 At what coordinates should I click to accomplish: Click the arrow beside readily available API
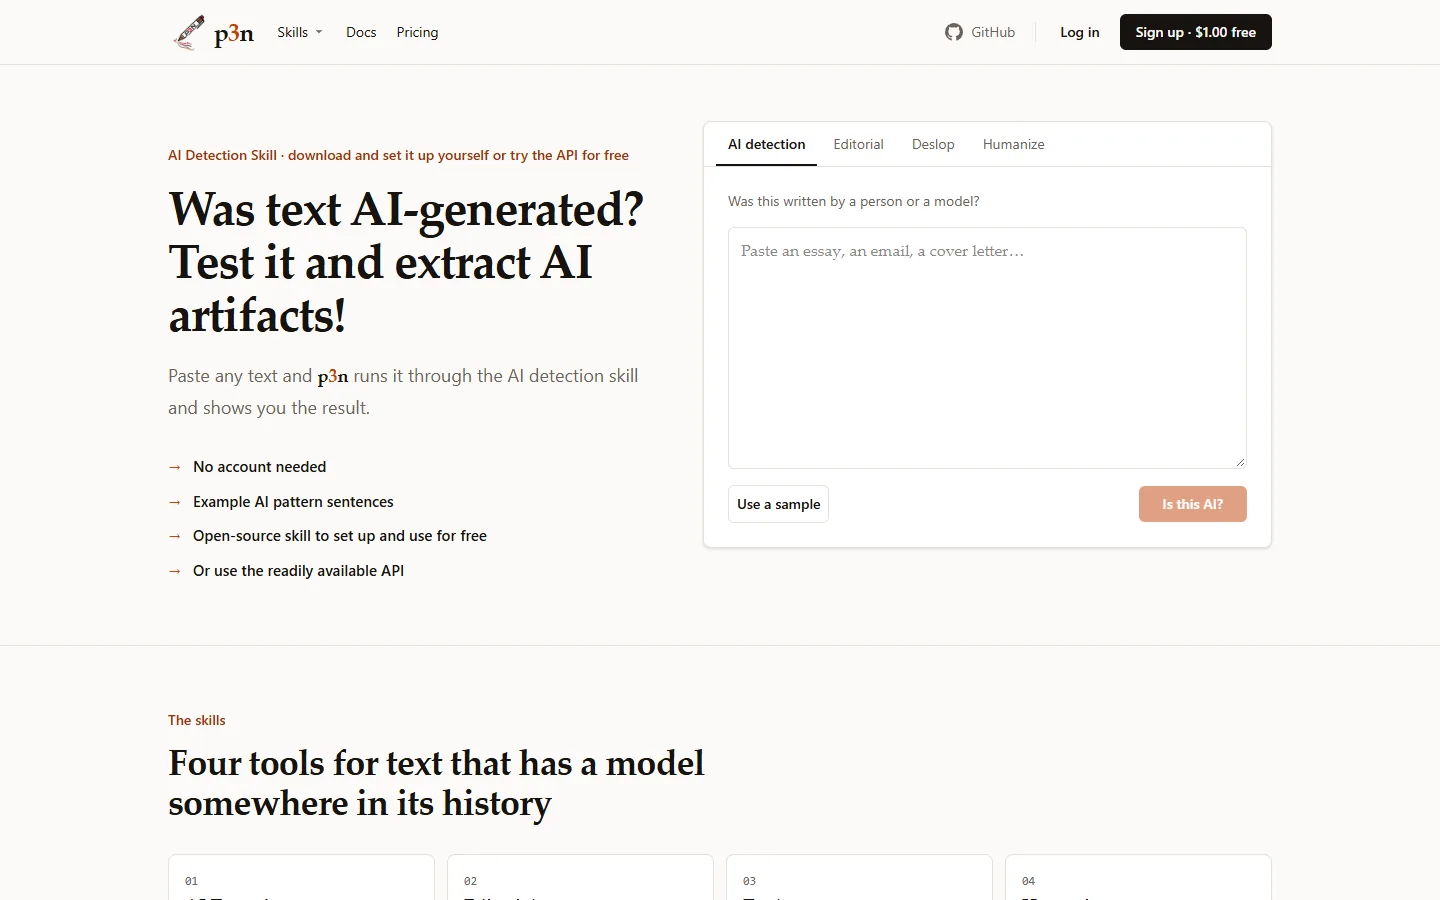click(x=175, y=571)
